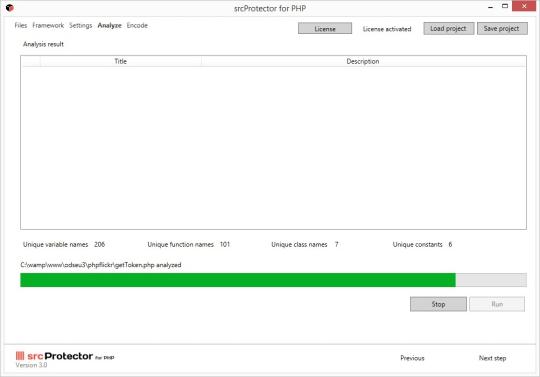Click the green analysis progress bar
The width and height of the screenshot is (540, 377).
[273, 280]
